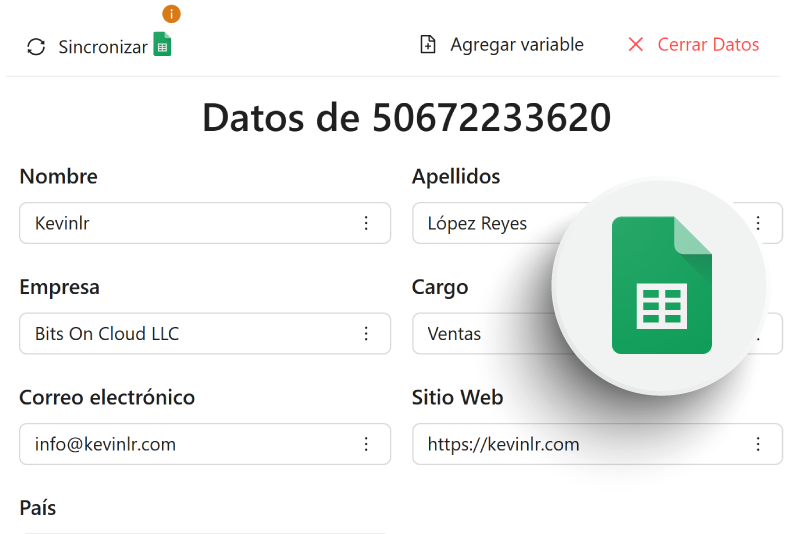The width and height of the screenshot is (800, 534).
Task: Click the Sitio Web input https://kevinlr.com
Action: [x=597, y=444]
